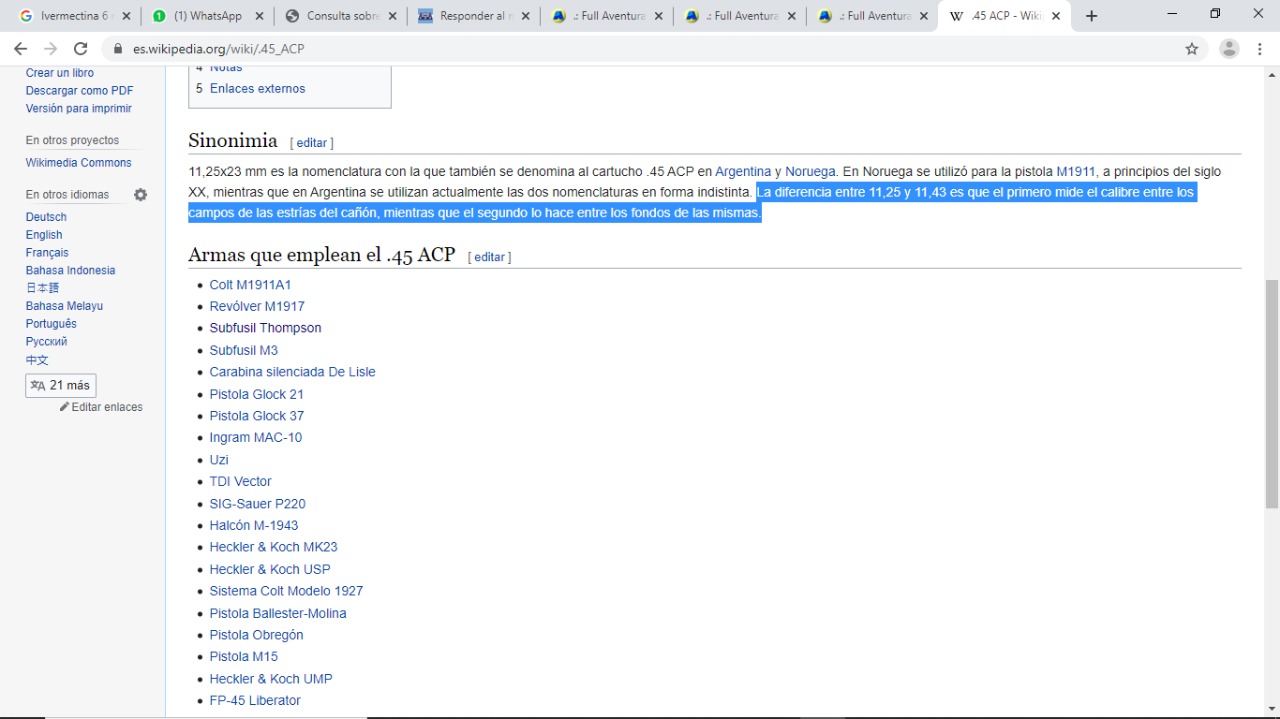The width and height of the screenshot is (1280, 719).
Task: Open the Noruega link
Action: [810, 172]
